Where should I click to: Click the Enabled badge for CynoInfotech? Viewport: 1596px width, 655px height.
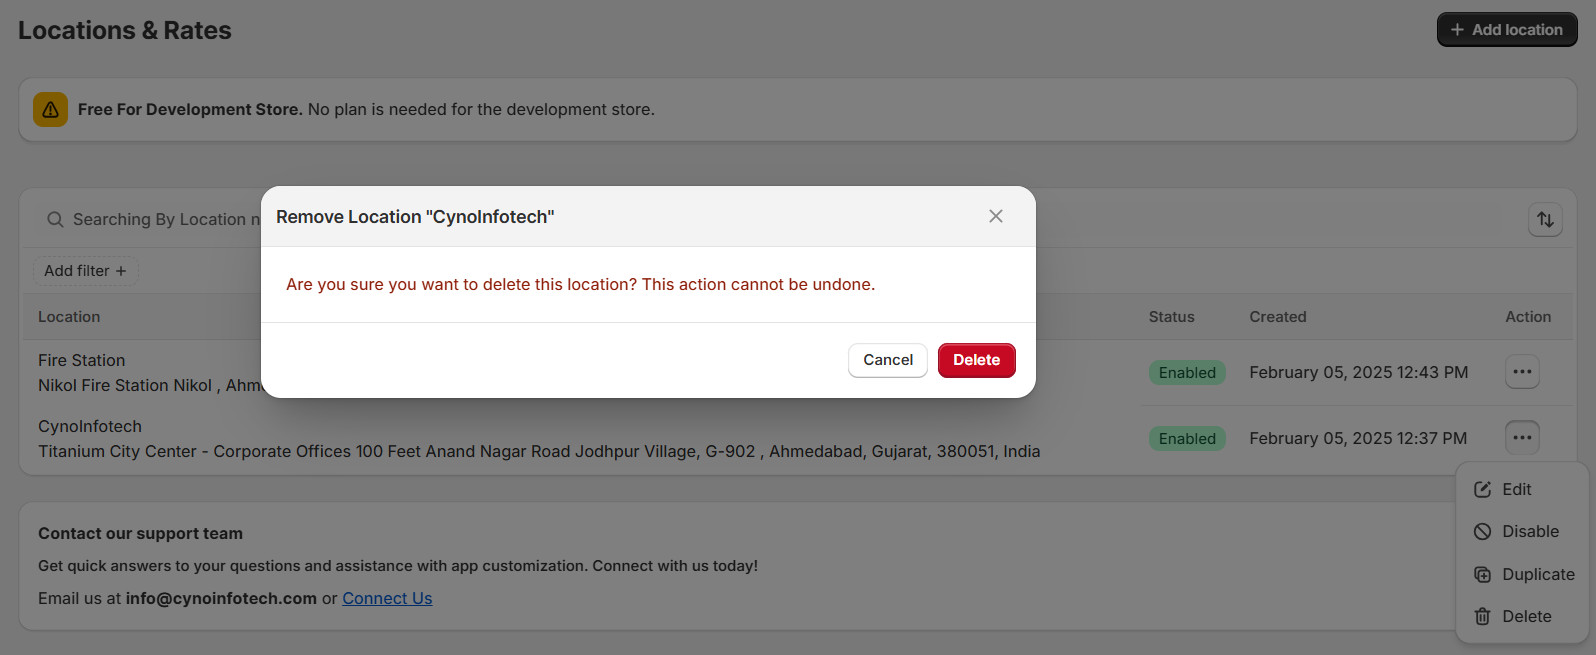[1187, 439]
